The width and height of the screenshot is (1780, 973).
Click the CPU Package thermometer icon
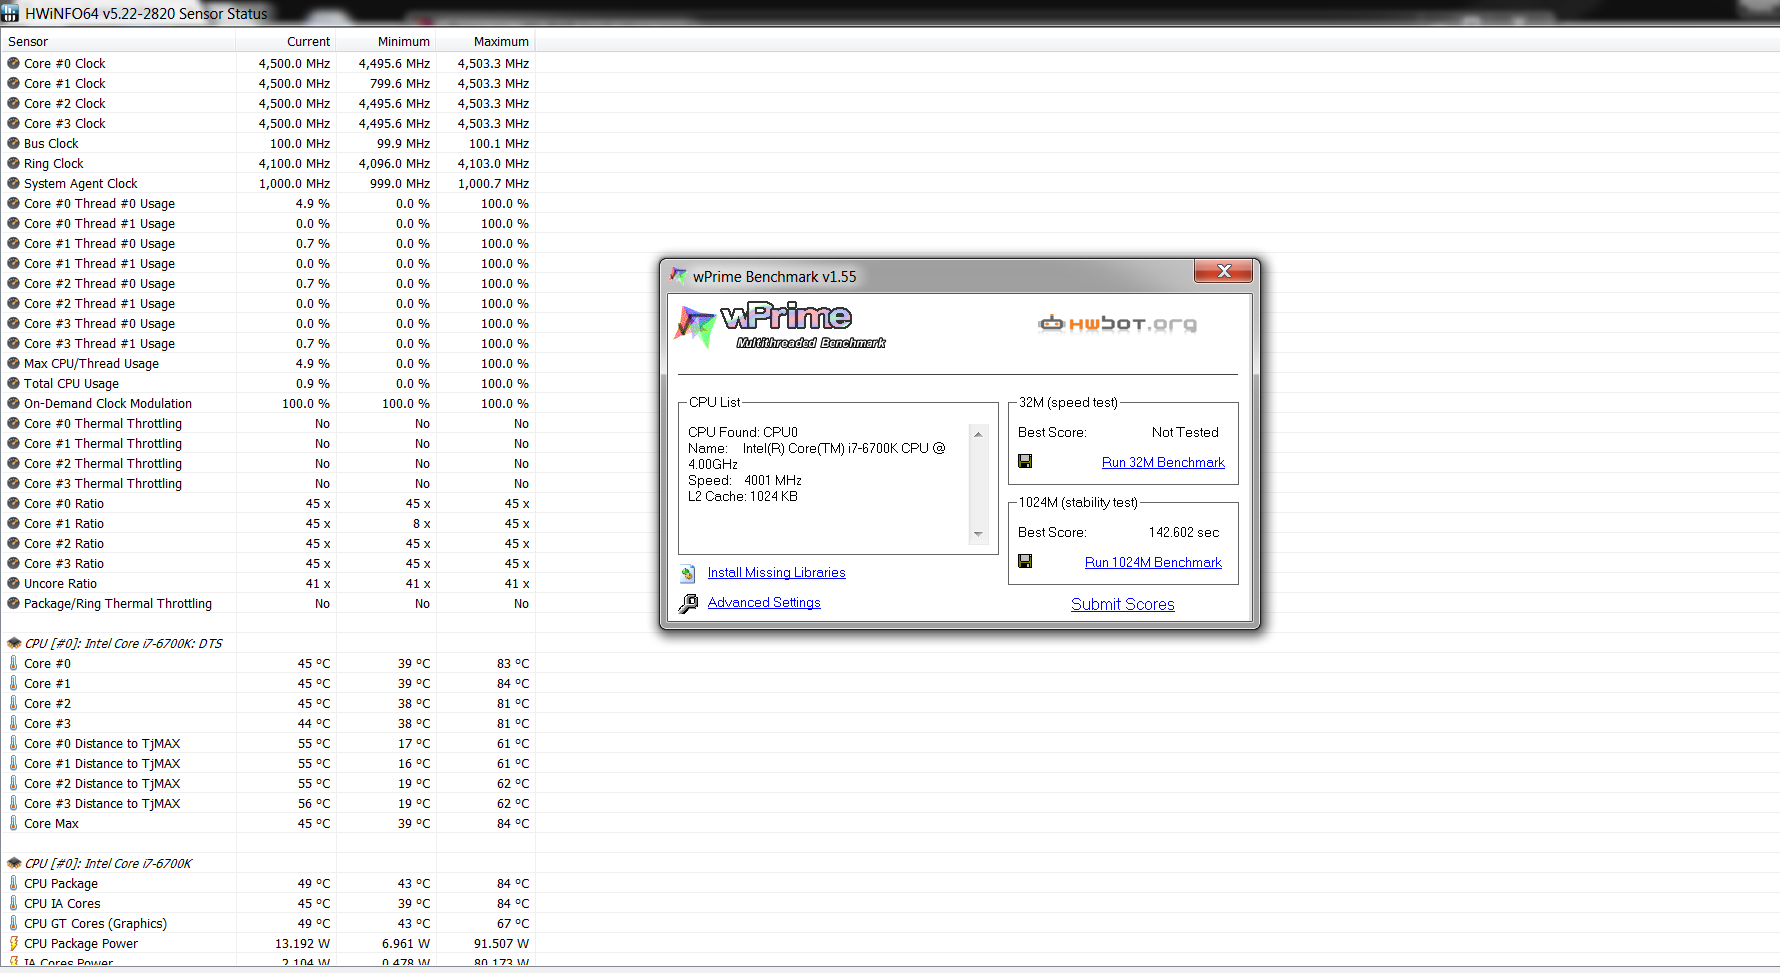click(14, 883)
